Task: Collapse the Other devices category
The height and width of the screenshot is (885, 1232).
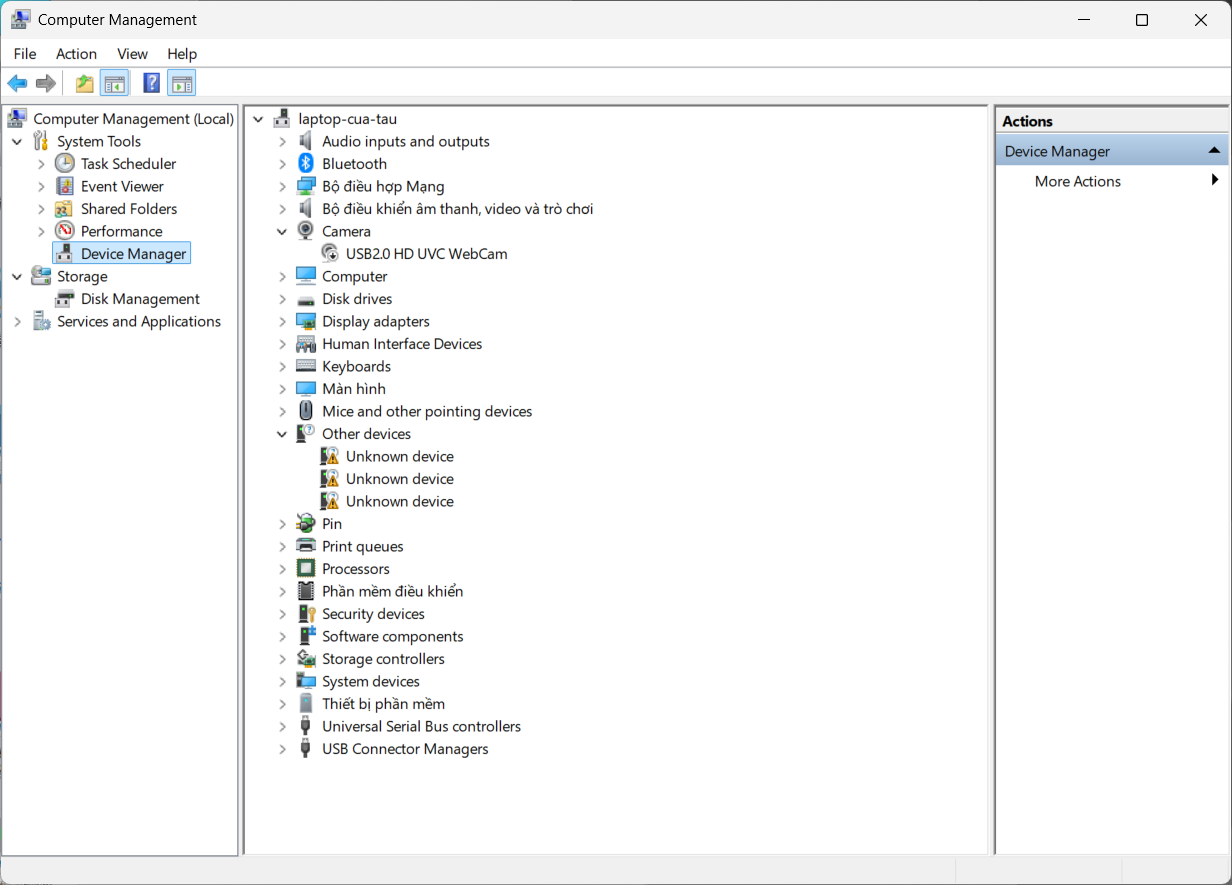Action: click(283, 434)
